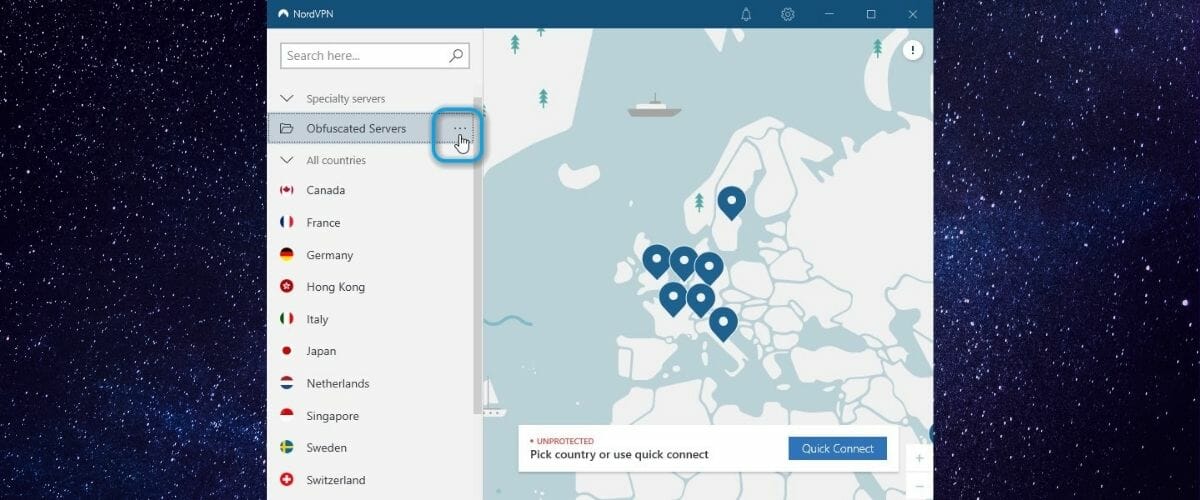Click the Switzerland flag icon
Image resolution: width=1200 pixels, height=500 pixels.
[x=287, y=479]
